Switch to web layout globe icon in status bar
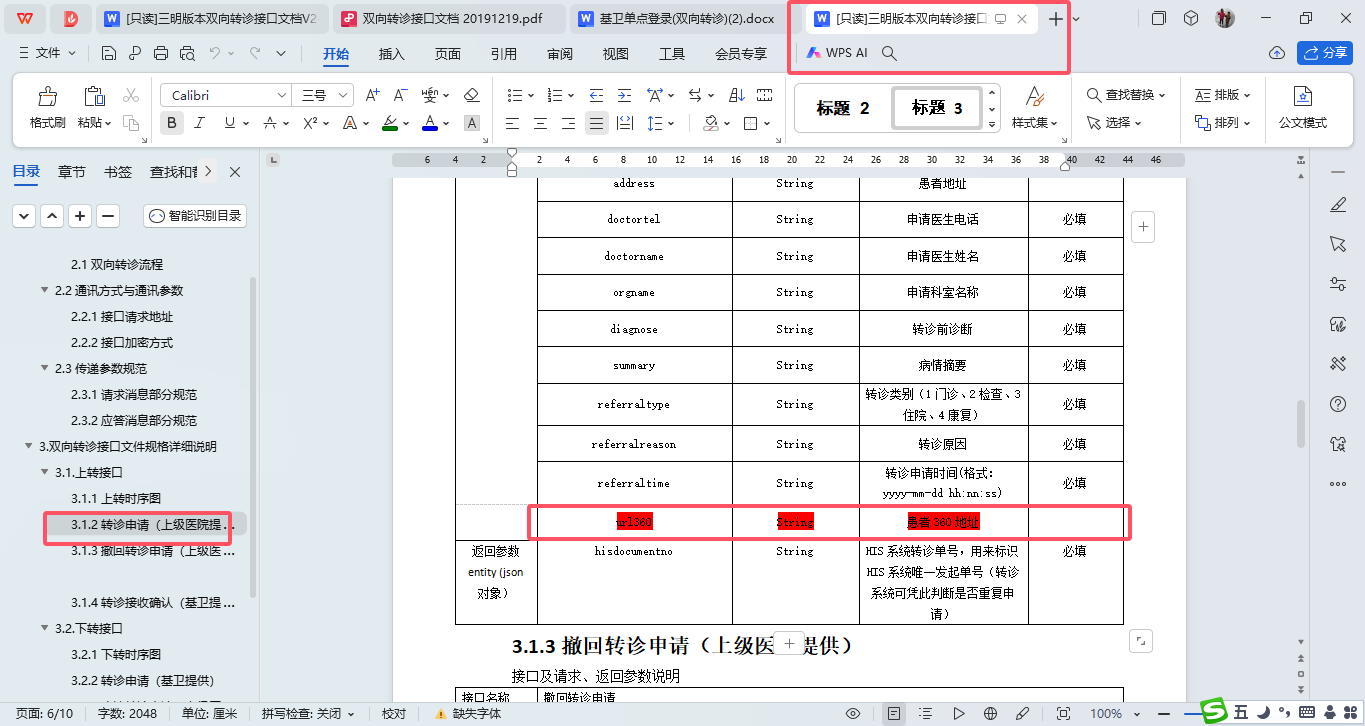The width and height of the screenshot is (1365, 726). pyautogui.click(x=990, y=713)
